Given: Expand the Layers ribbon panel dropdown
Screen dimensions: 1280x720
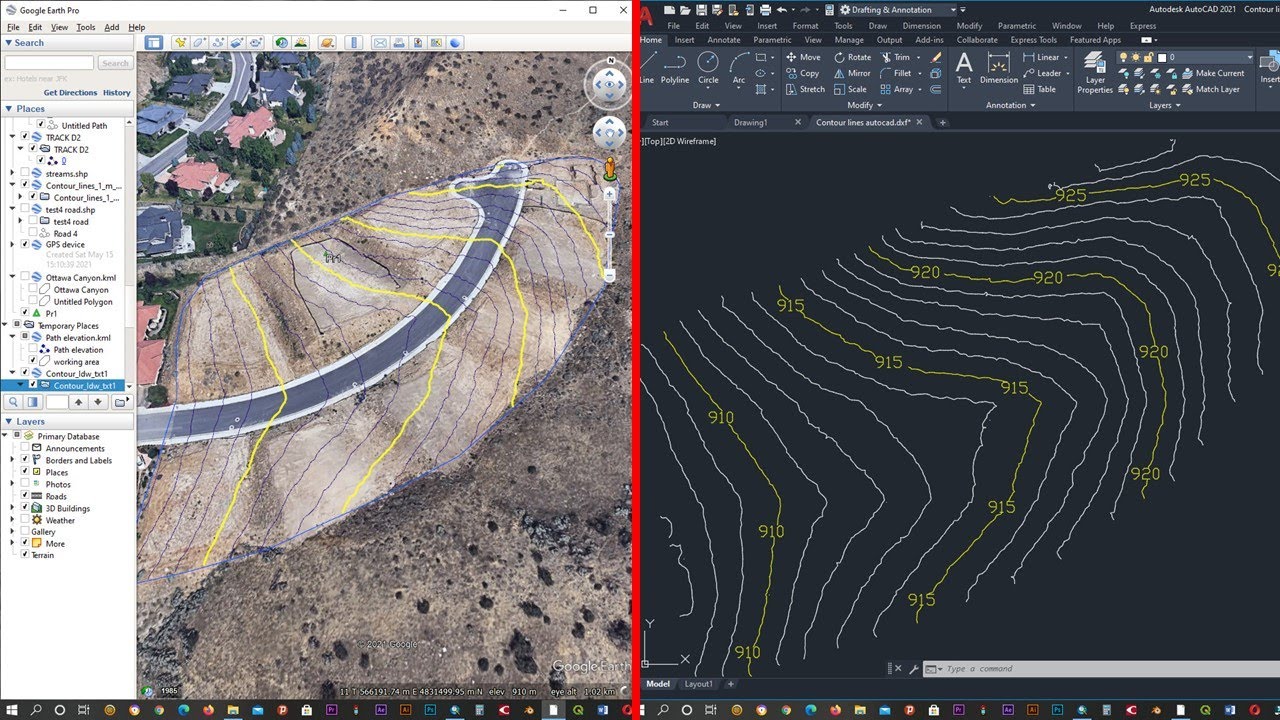Looking at the screenshot, I should pos(1164,105).
